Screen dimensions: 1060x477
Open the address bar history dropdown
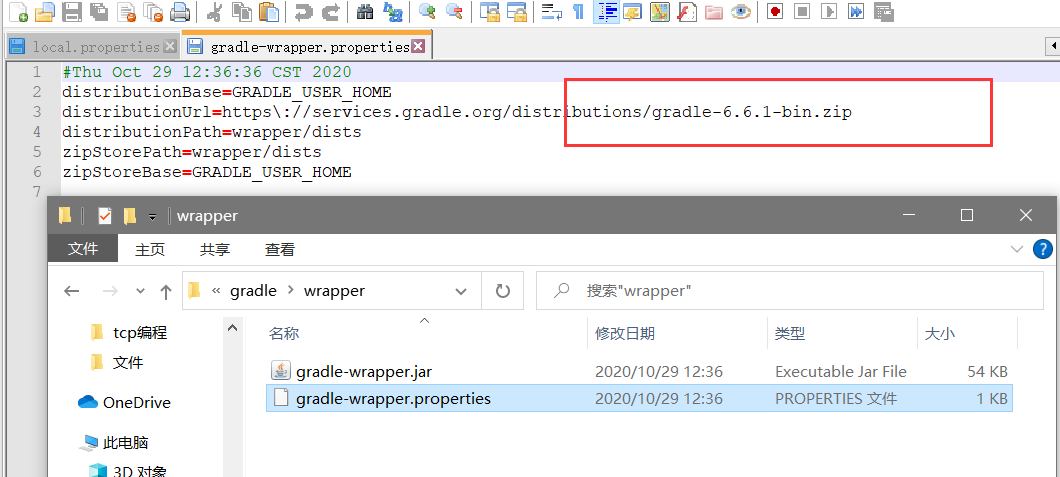pos(461,291)
